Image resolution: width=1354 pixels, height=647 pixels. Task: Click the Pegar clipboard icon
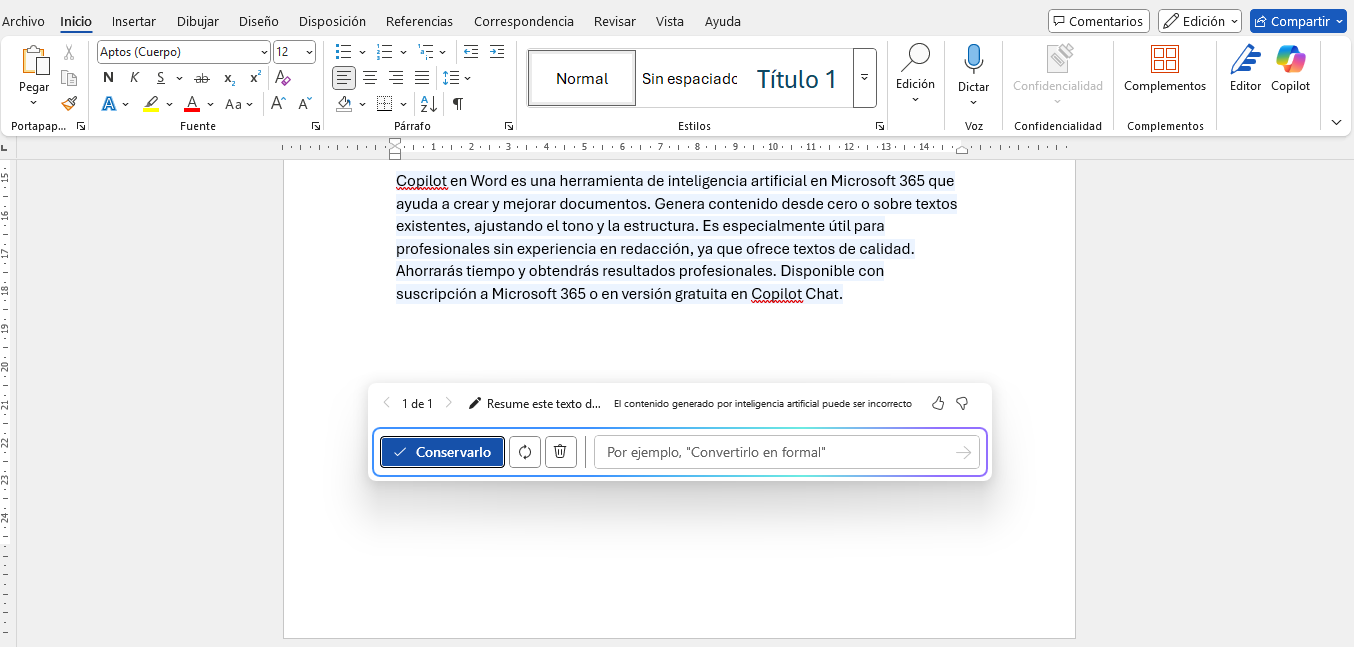[x=34, y=60]
